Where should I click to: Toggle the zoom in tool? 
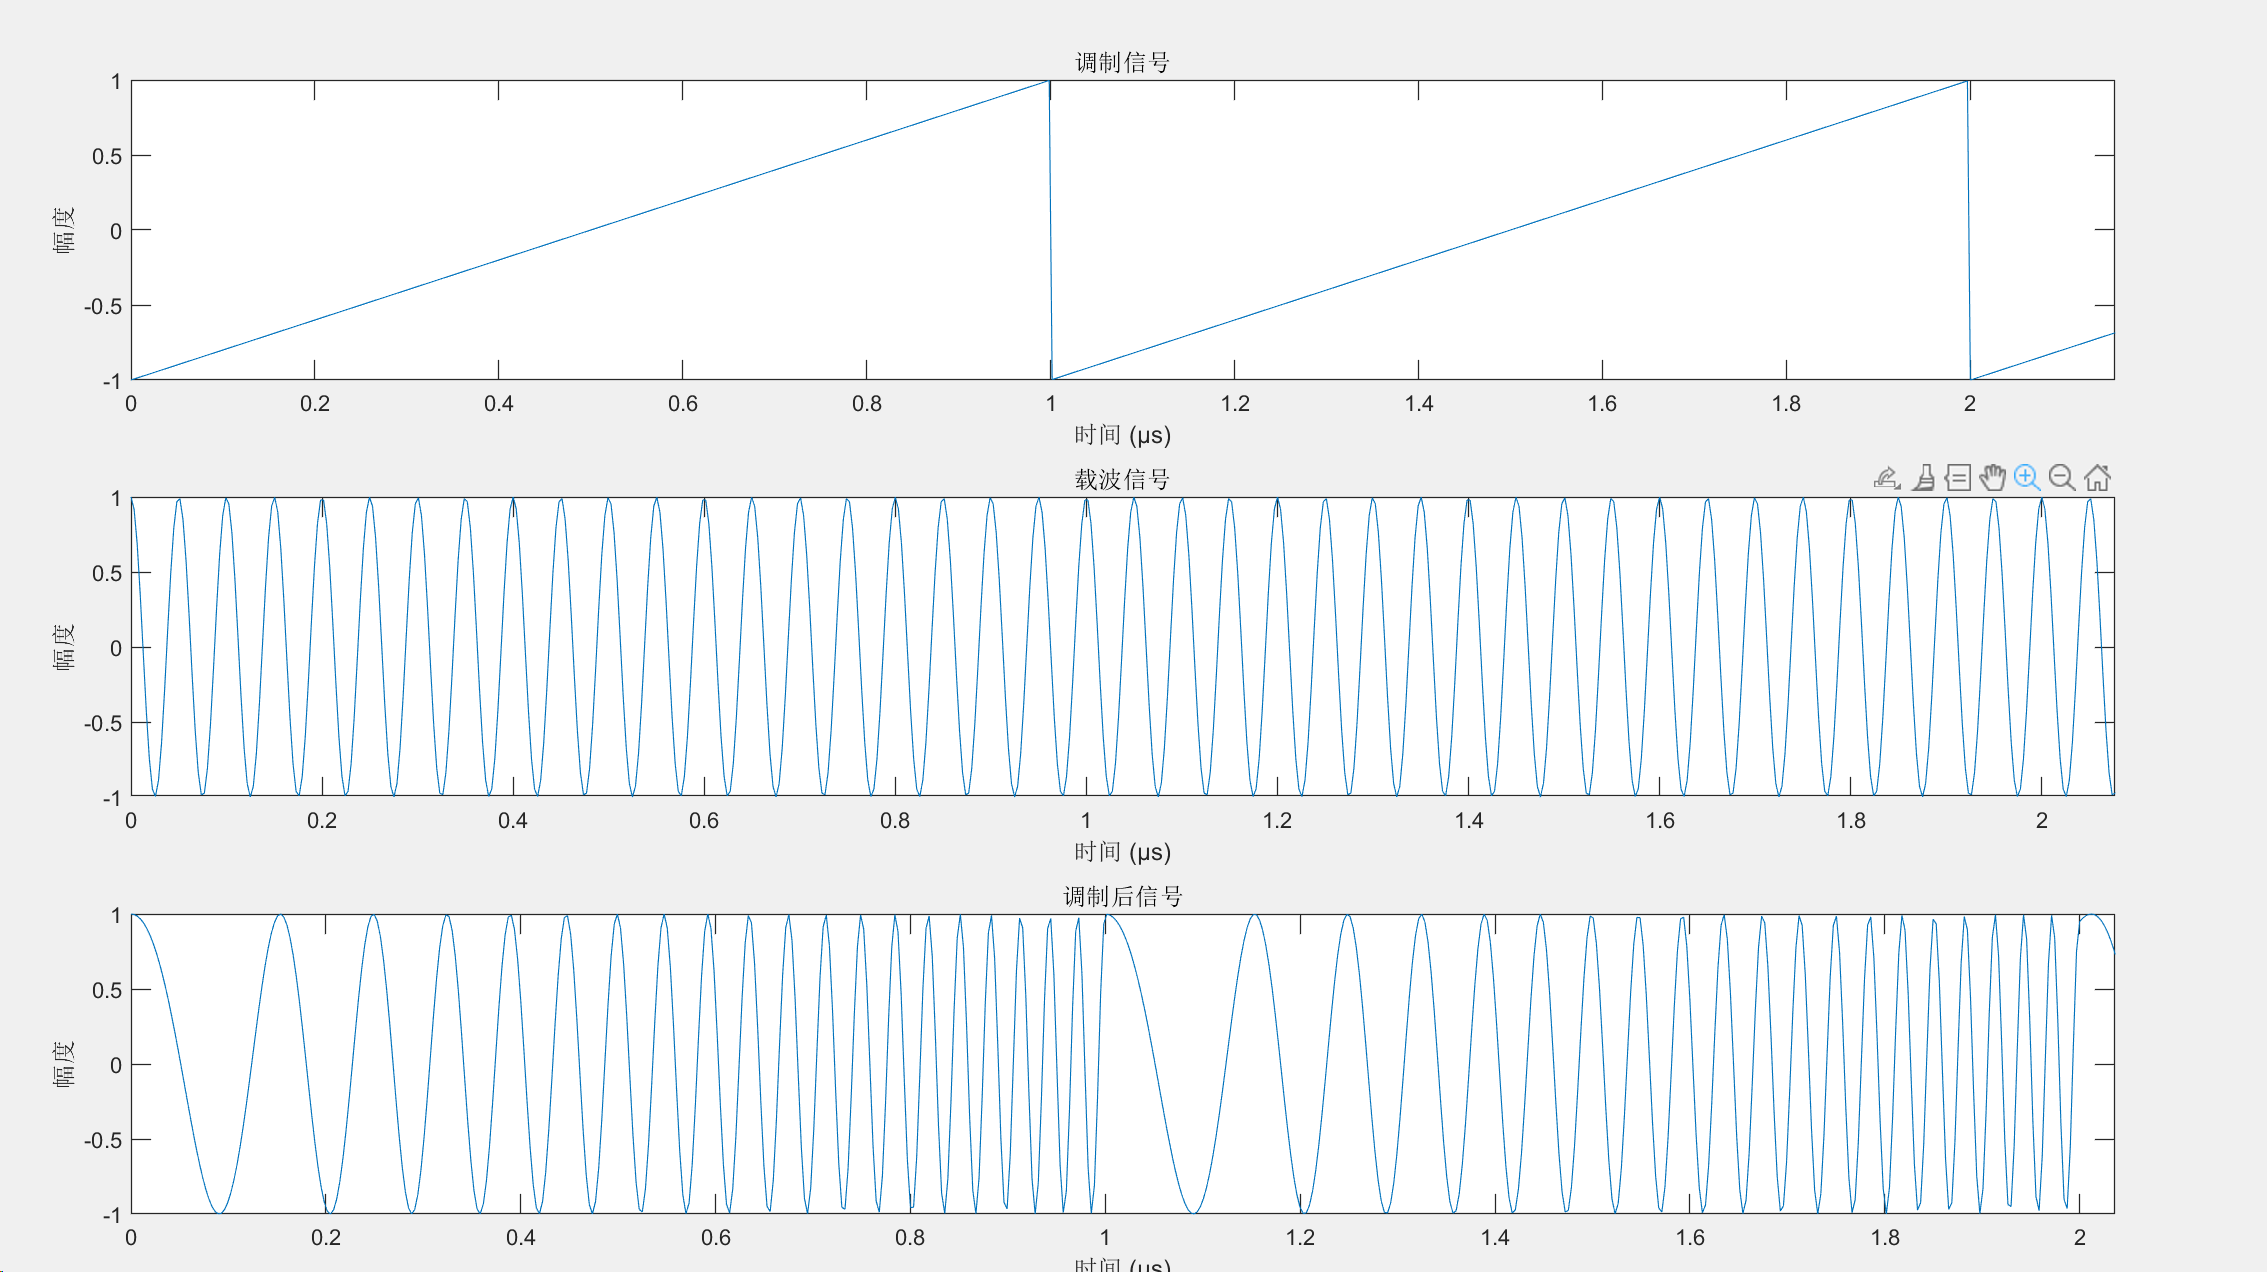pyautogui.click(x=2027, y=478)
